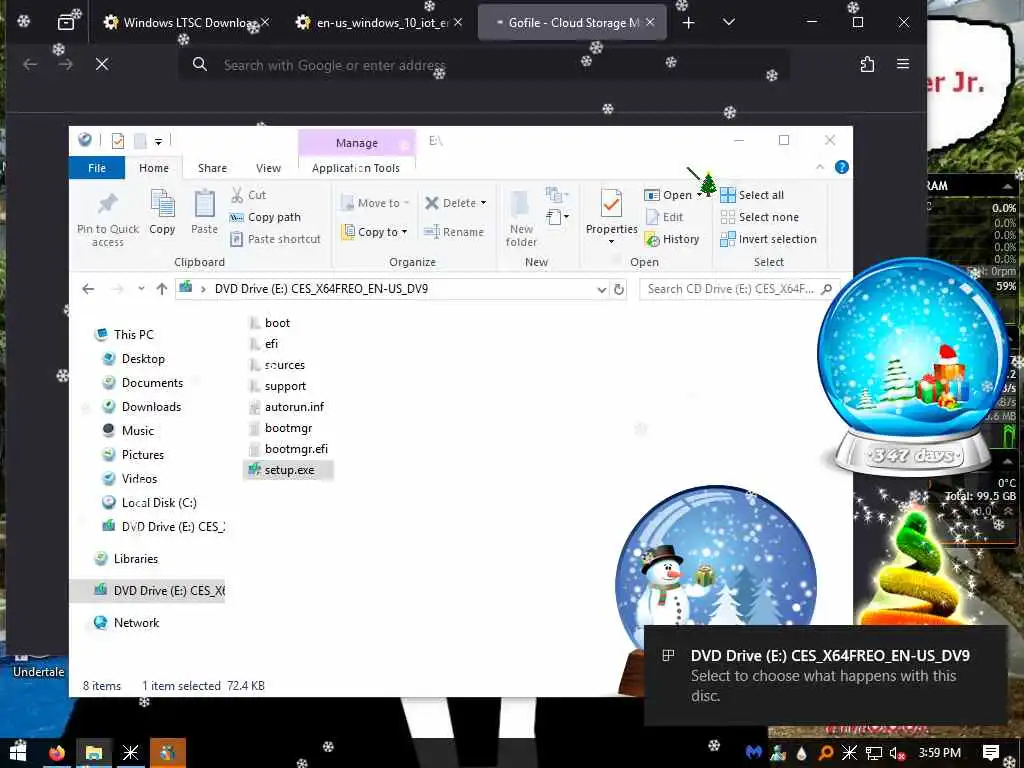The height and width of the screenshot is (768, 1024).
Task: Create a New folder
Action: coord(521,218)
